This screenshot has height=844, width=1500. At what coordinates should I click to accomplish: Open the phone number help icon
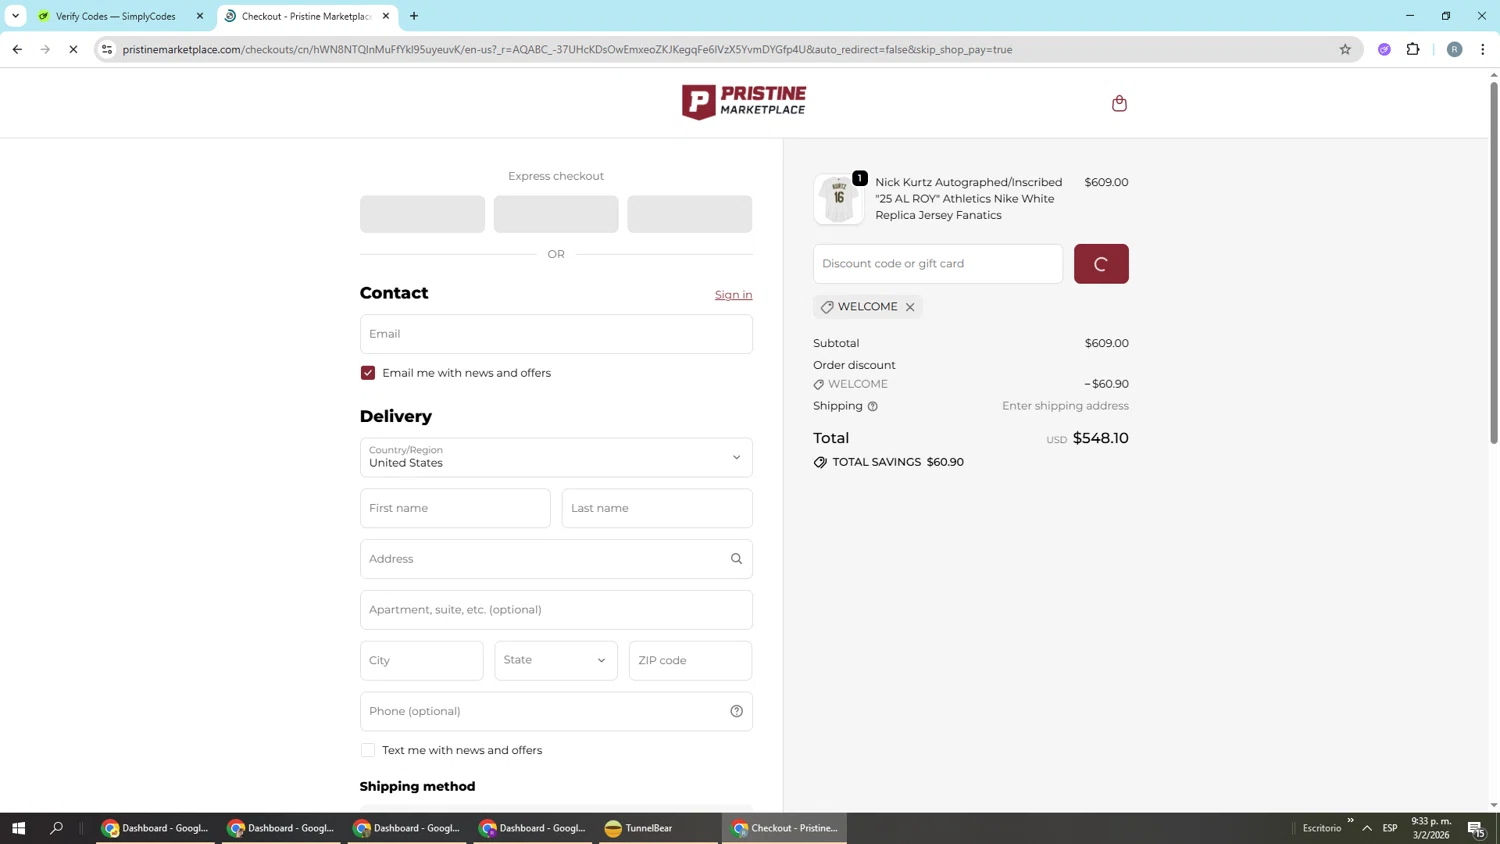coord(736,711)
